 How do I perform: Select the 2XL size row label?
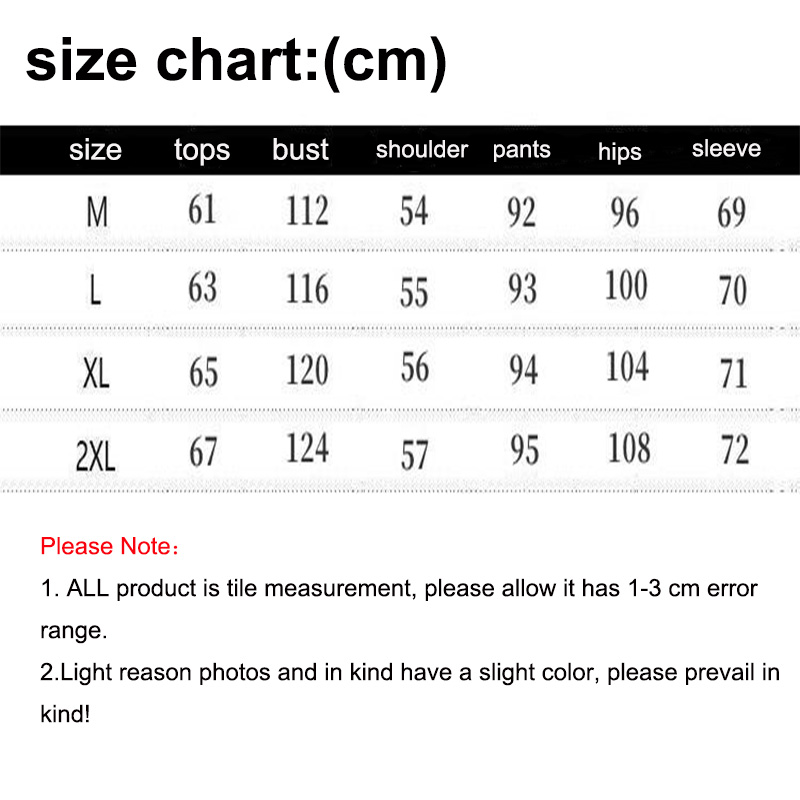[95, 455]
